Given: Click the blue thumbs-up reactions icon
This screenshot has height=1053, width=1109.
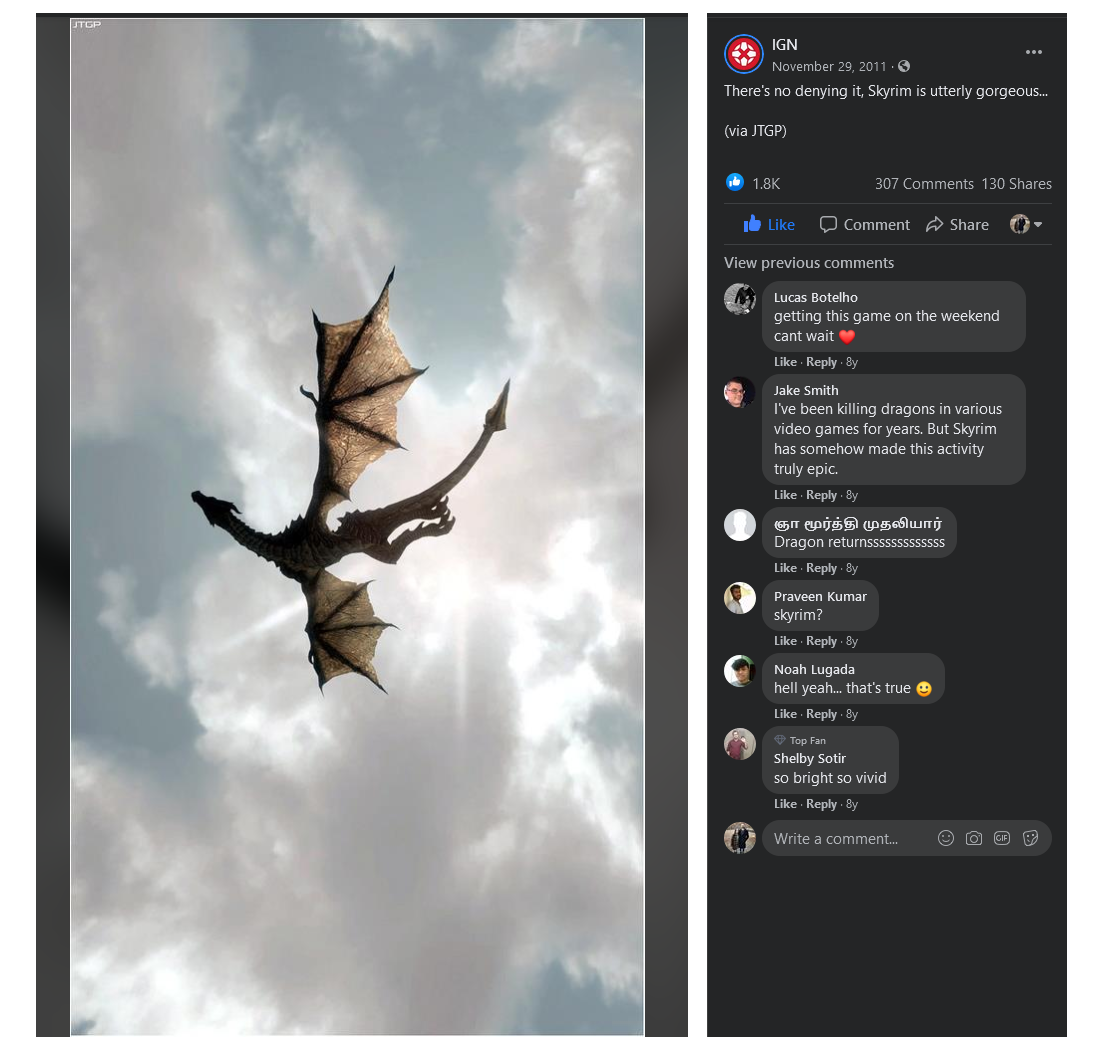Looking at the screenshot, I should (x=735, y=182).
